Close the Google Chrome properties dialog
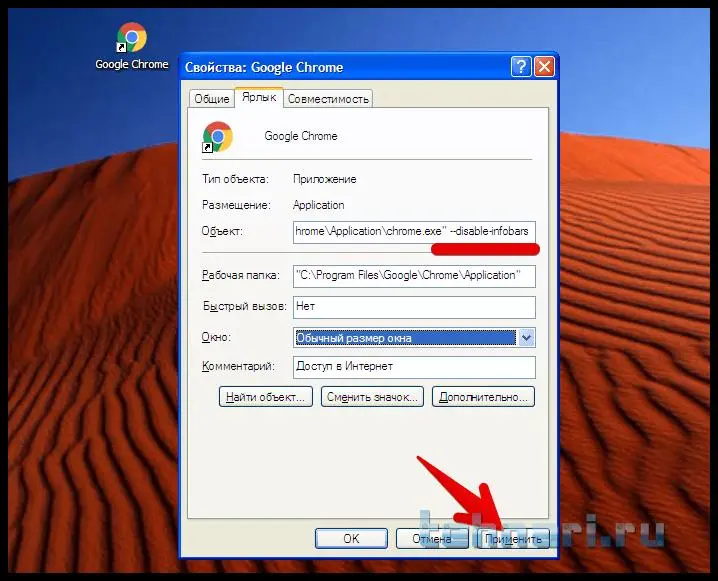Viewport: 718px width, 581px height. pos(544,67)
